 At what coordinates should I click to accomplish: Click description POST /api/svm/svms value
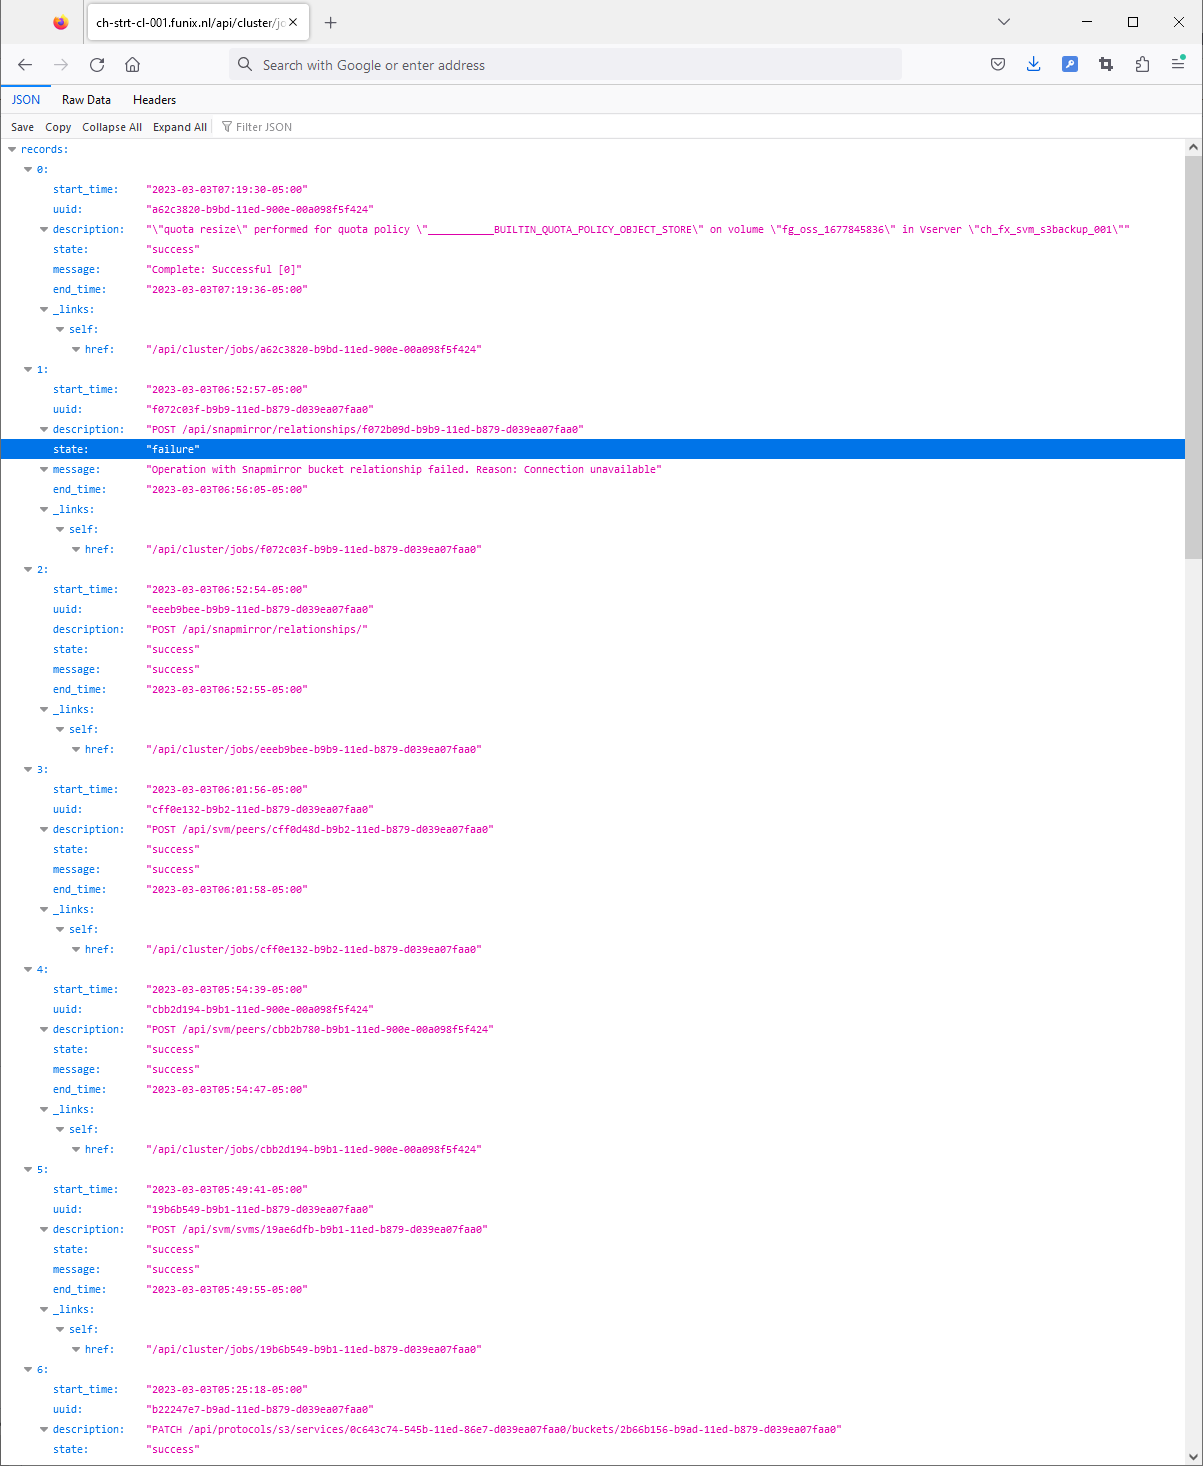(317, 1229)
